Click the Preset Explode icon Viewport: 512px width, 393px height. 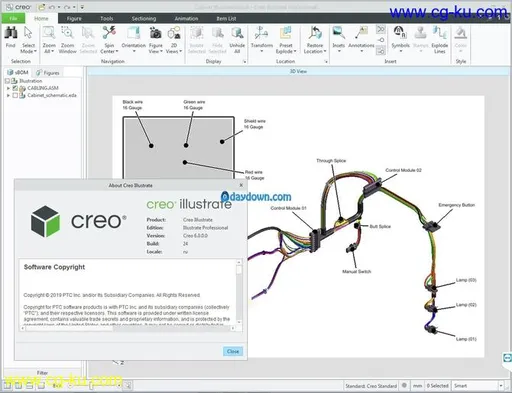[286, 33]
